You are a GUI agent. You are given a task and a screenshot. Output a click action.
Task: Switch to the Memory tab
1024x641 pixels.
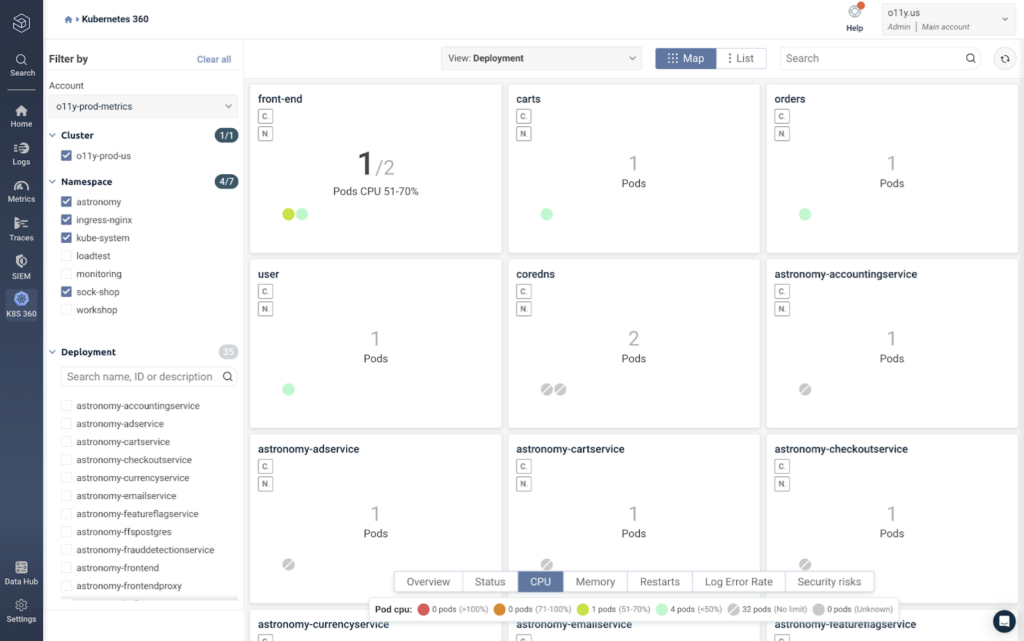[595, 582]
